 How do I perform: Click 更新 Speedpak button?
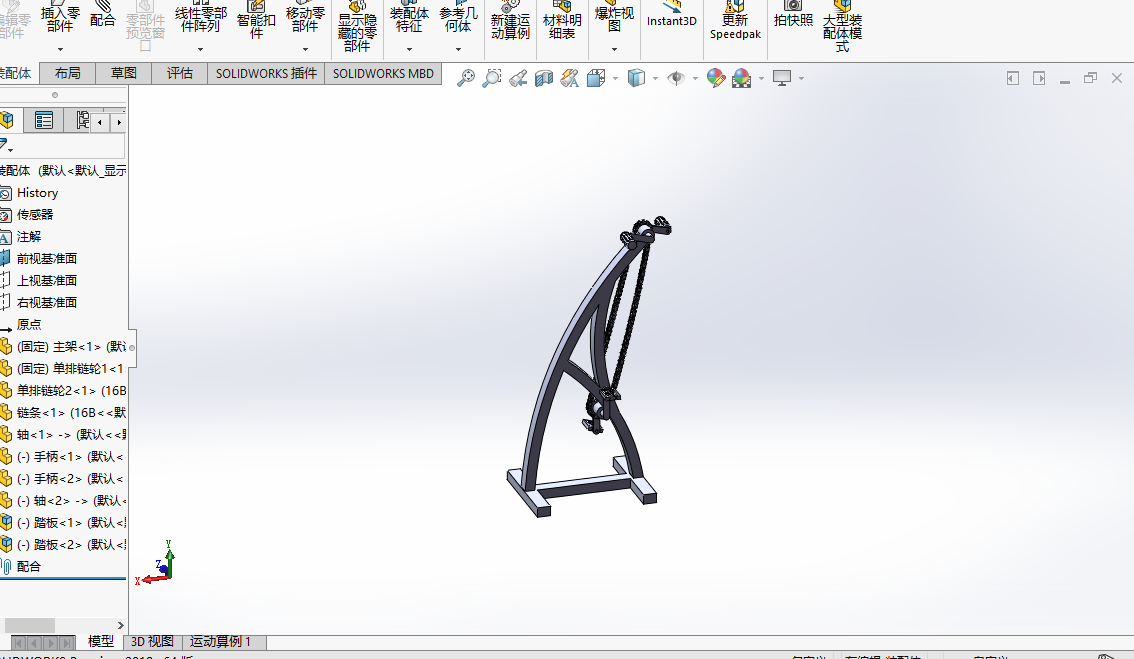tap(736, 20)
